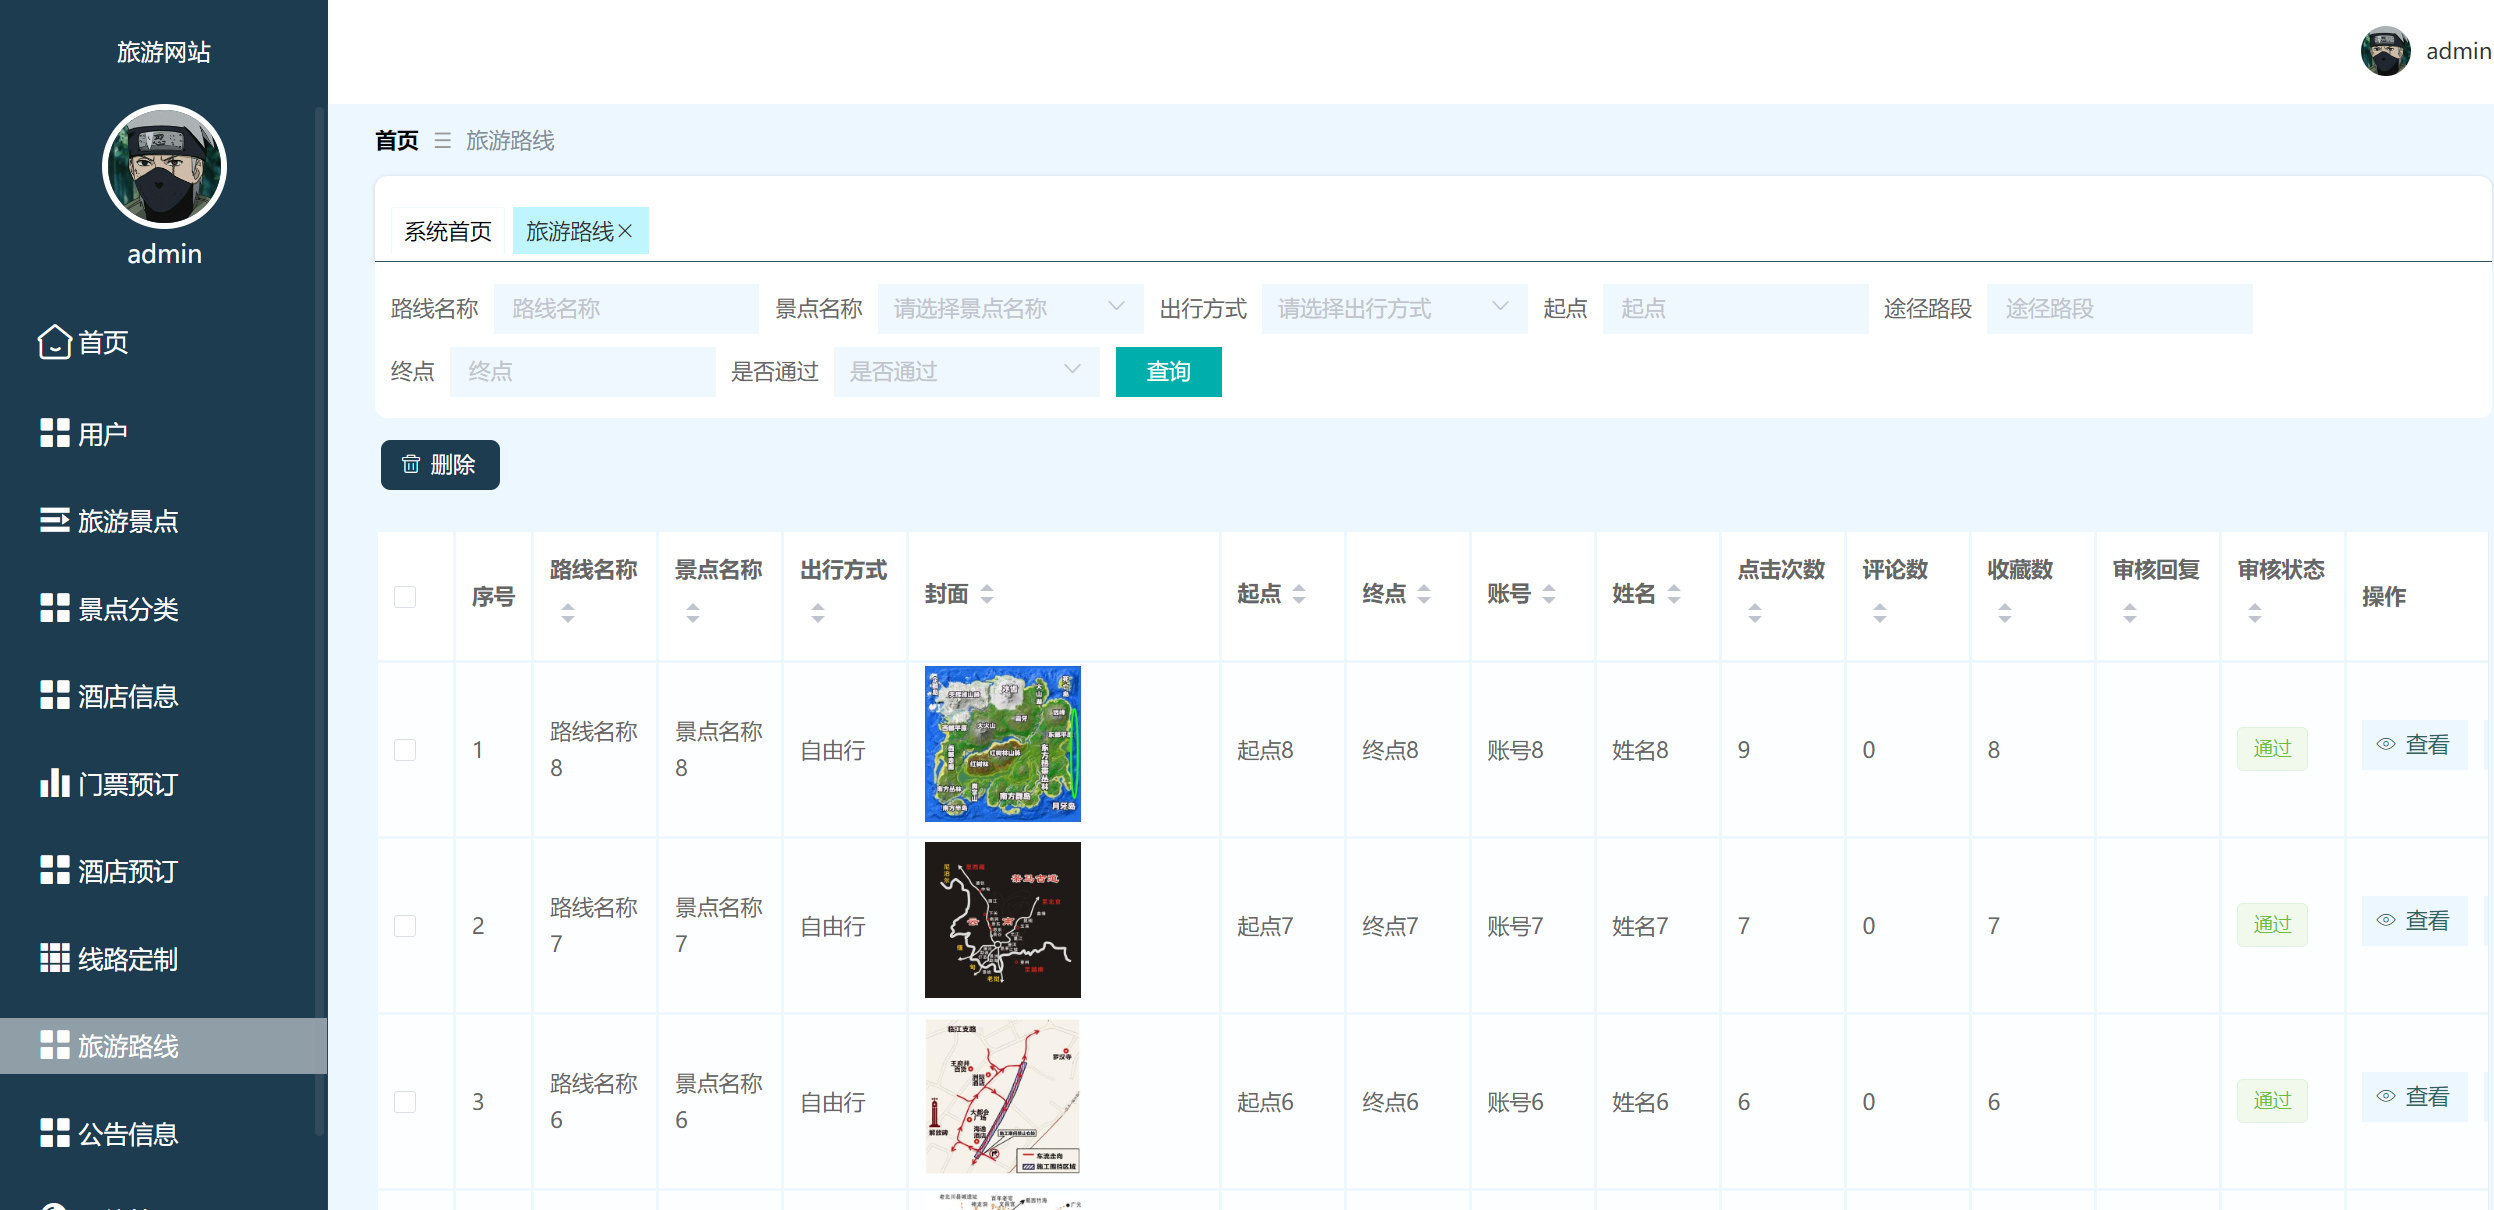
Task: Click the grid icon beside 用户
Action: coord(54,433)
